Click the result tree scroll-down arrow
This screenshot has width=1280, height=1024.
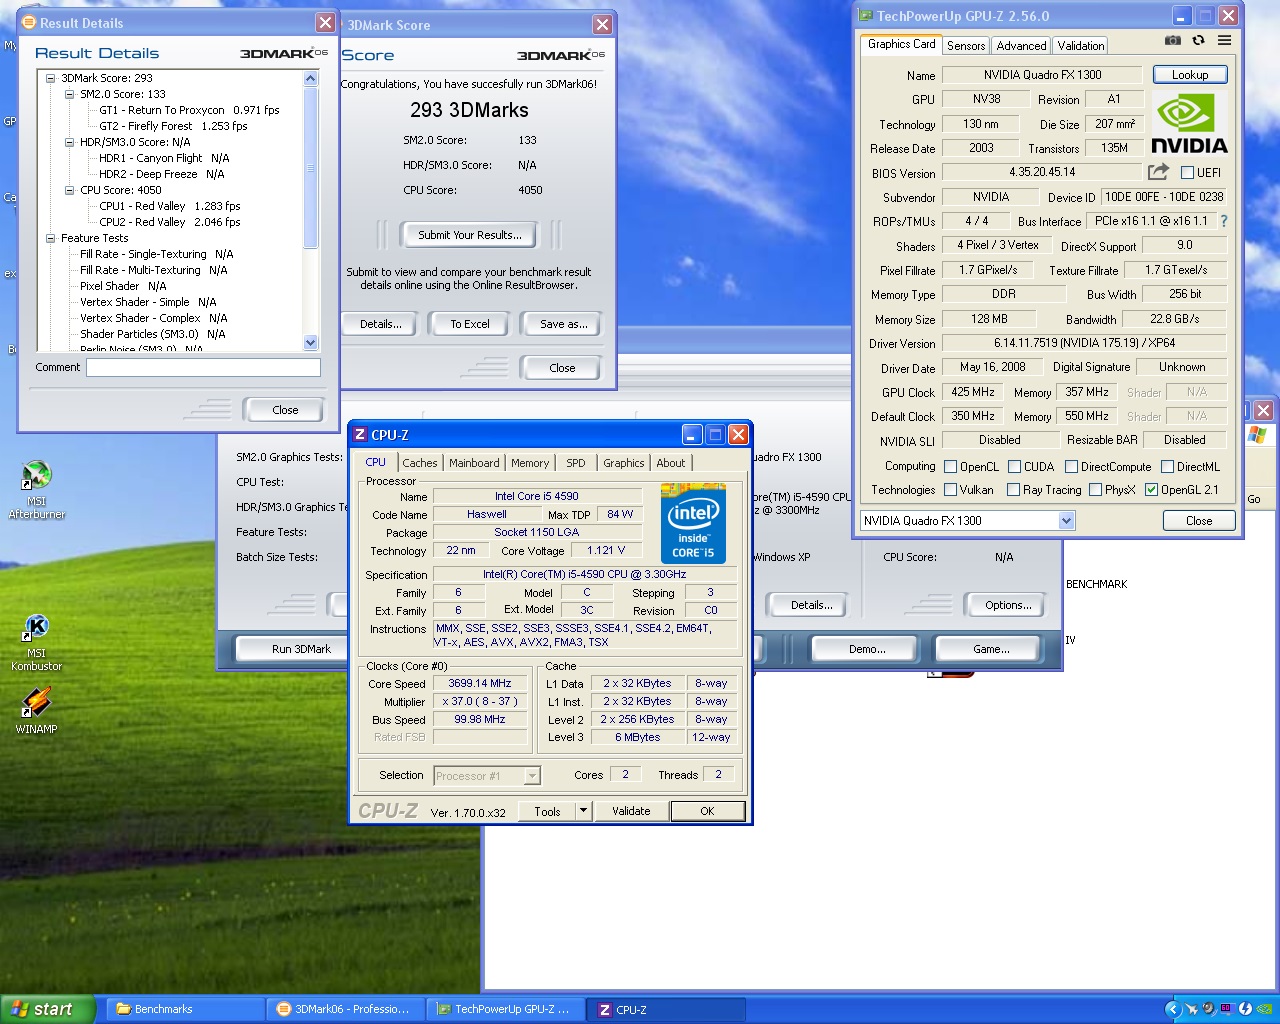(x=310, y=343)
